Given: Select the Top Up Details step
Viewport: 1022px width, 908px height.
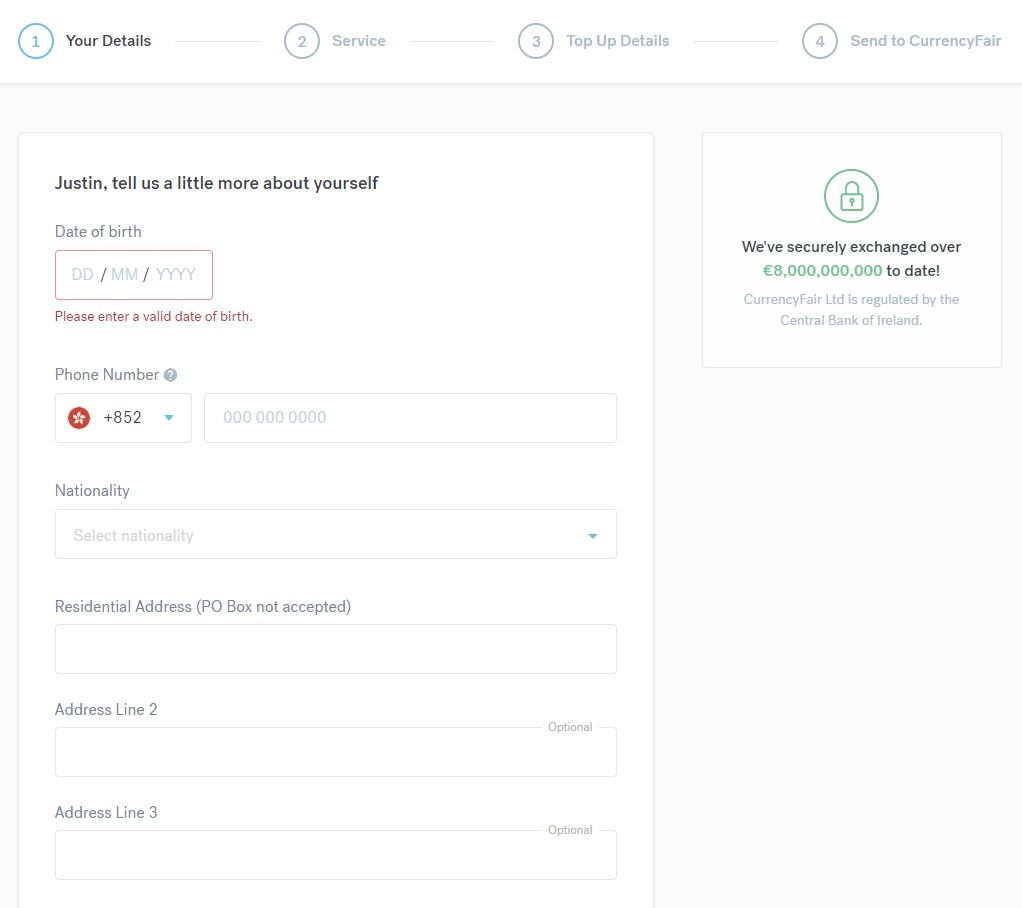Looking at the screenshot, I should tap(617, 41).
